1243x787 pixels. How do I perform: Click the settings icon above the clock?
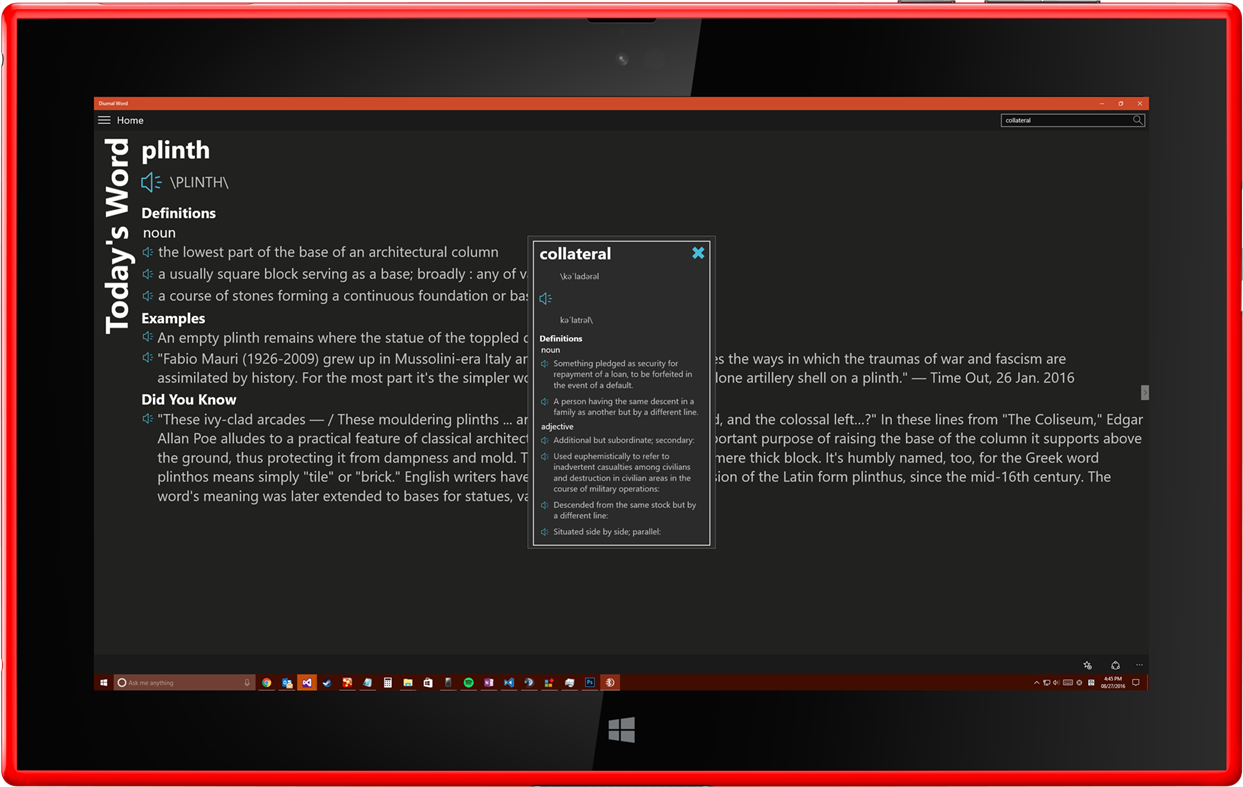[x=1086, y=665]
